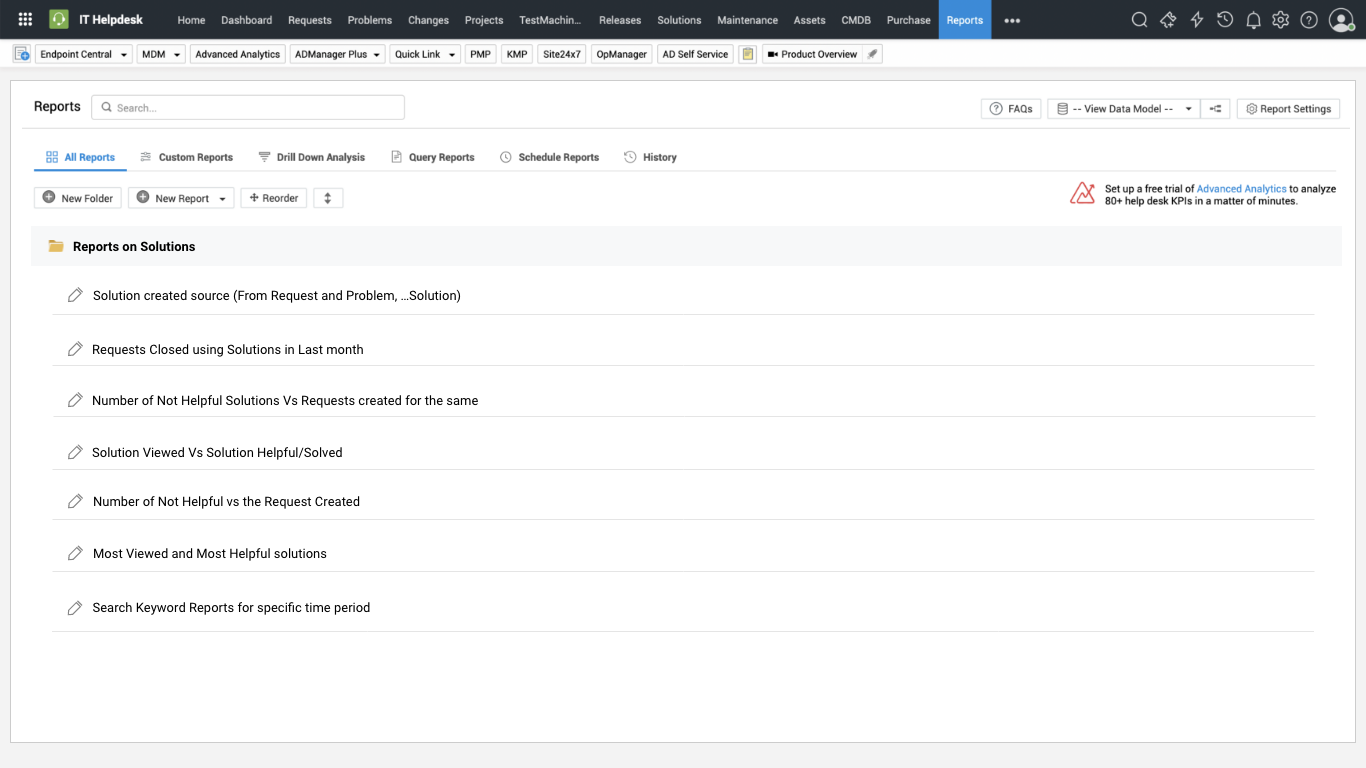Open the recent history clock icon
Screen dimensions: 1366x768
click(x=1225, y=20)
